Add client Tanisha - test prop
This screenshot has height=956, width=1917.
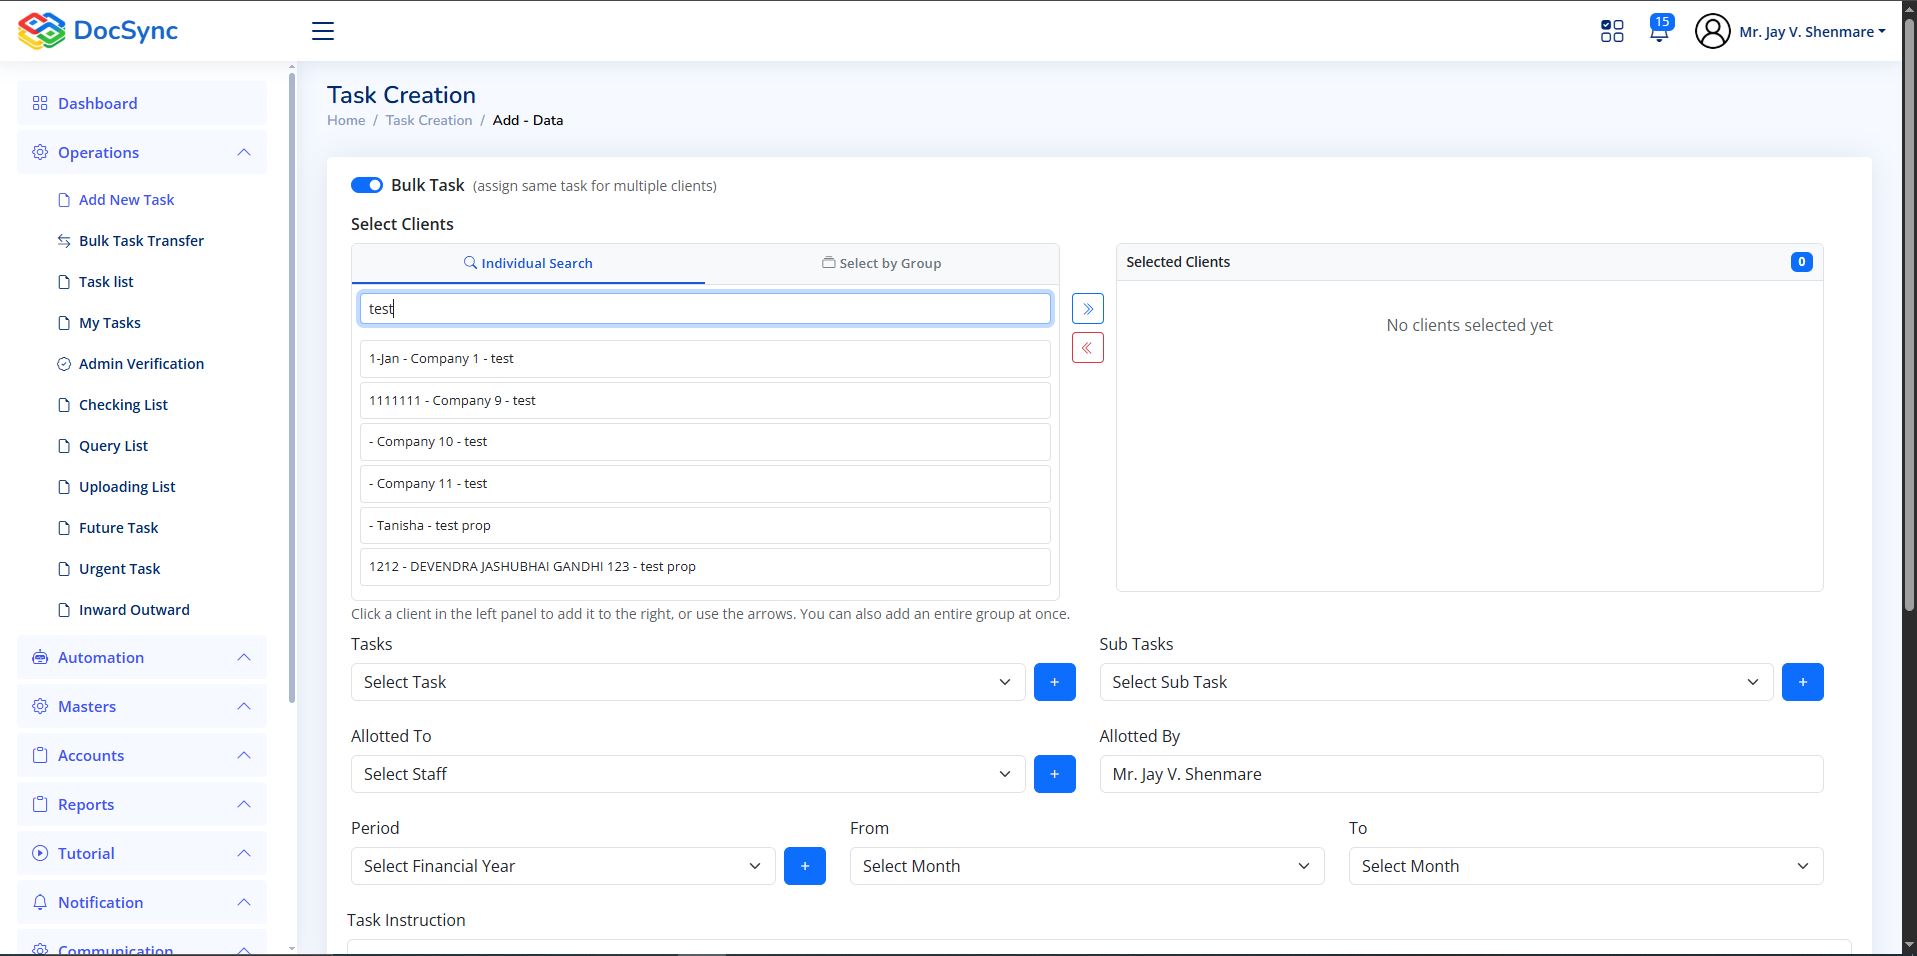click(705, 526)
